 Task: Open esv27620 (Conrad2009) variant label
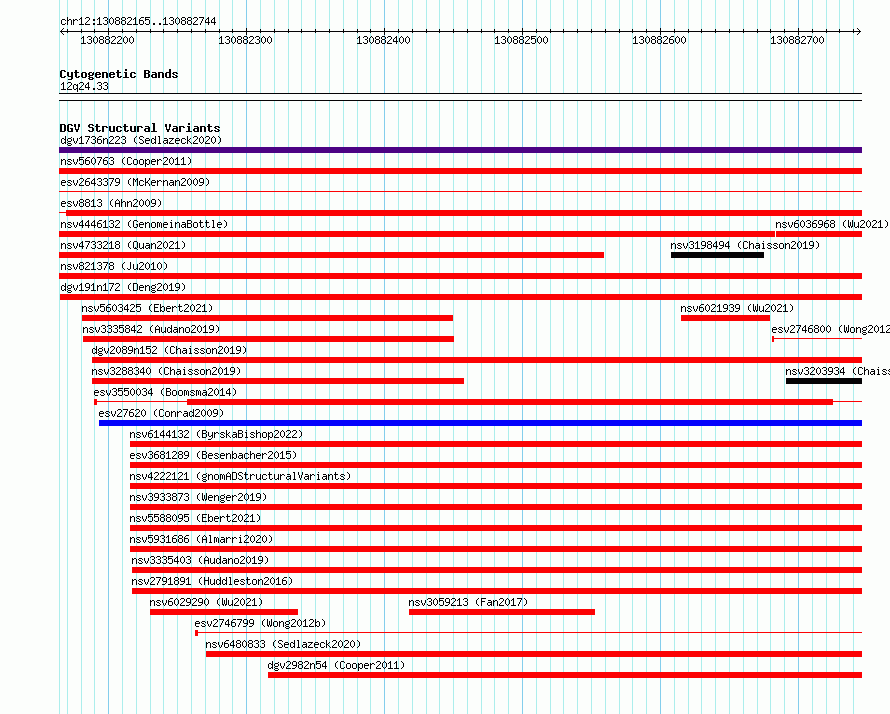(161, 413)
